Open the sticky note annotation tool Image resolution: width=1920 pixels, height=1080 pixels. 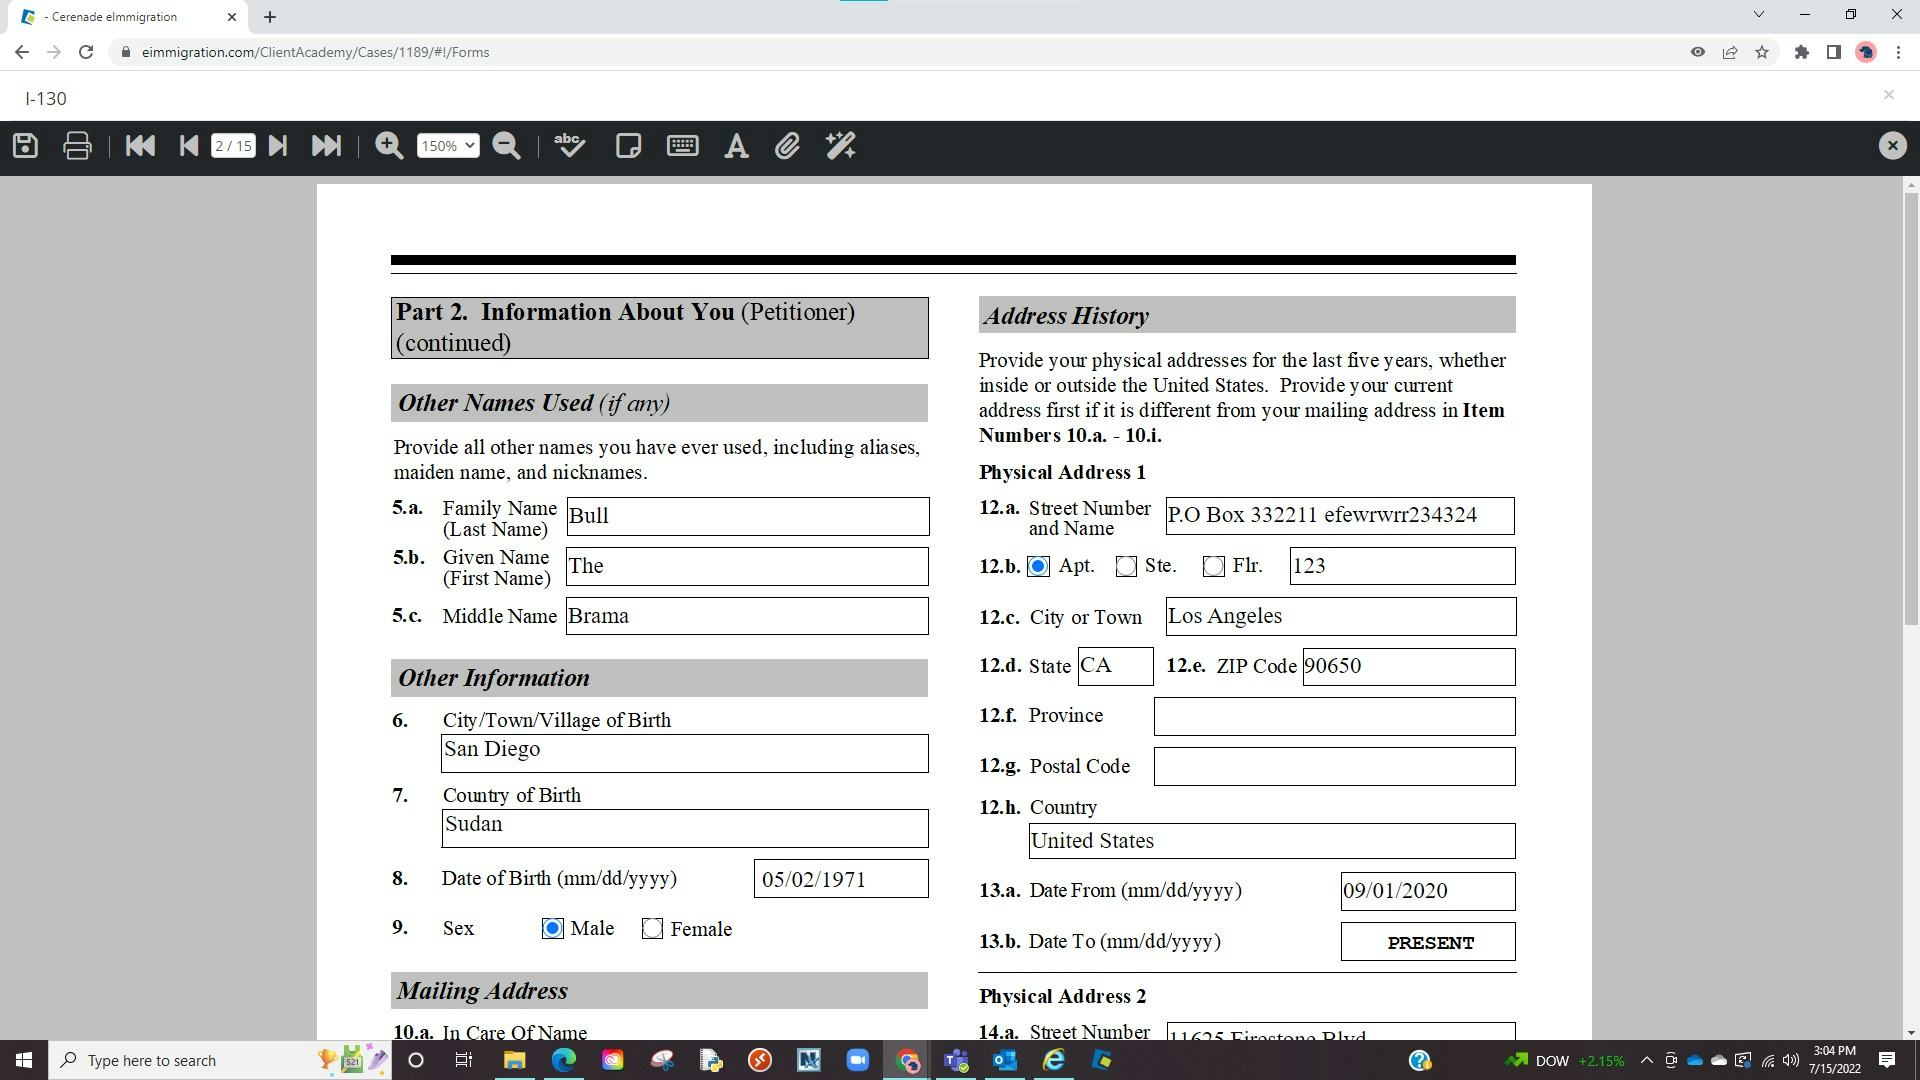tap(628, 145)
